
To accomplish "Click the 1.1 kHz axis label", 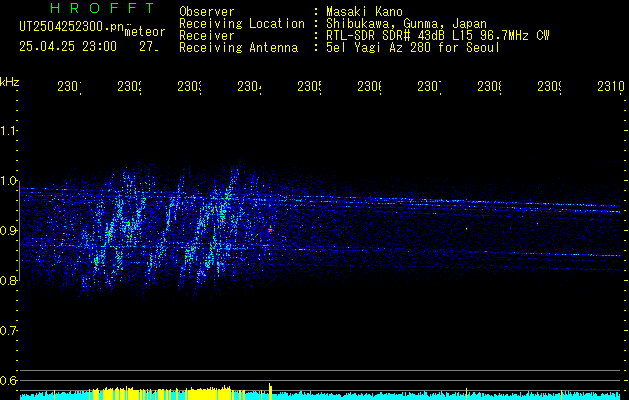I will (8, 130).
